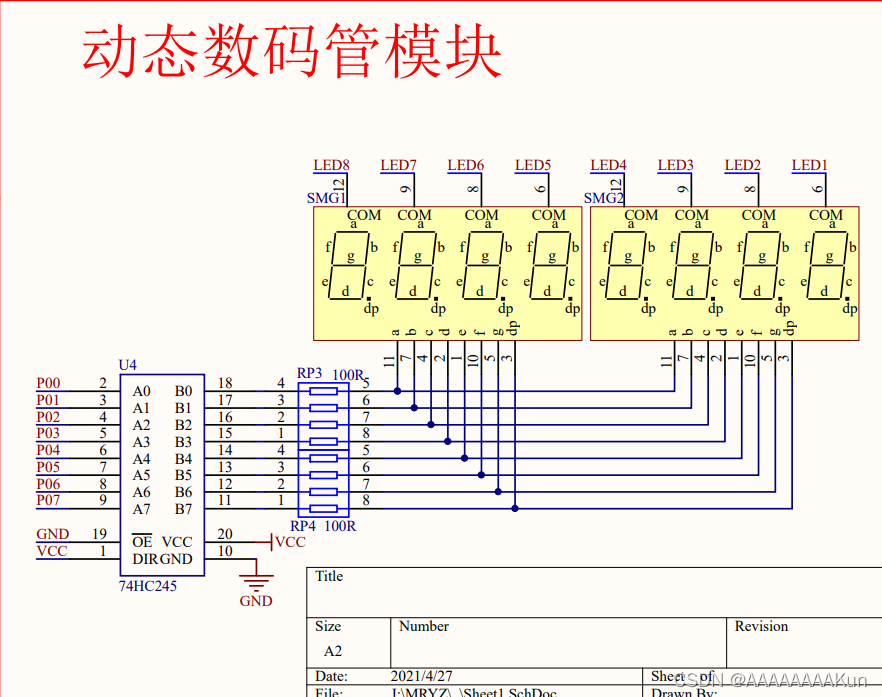This screenshot has height=697, width=882.
Task: Click the 100R value next to RP4
Action: coord(340,526)
